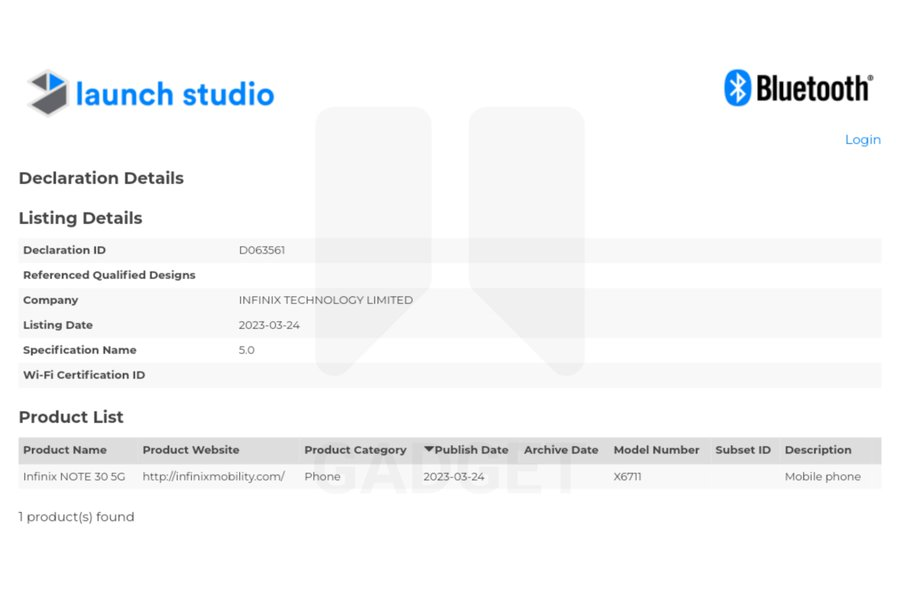Open the http://infinixmobility.com/ website link
900x600 pixels.
[214, 477]
